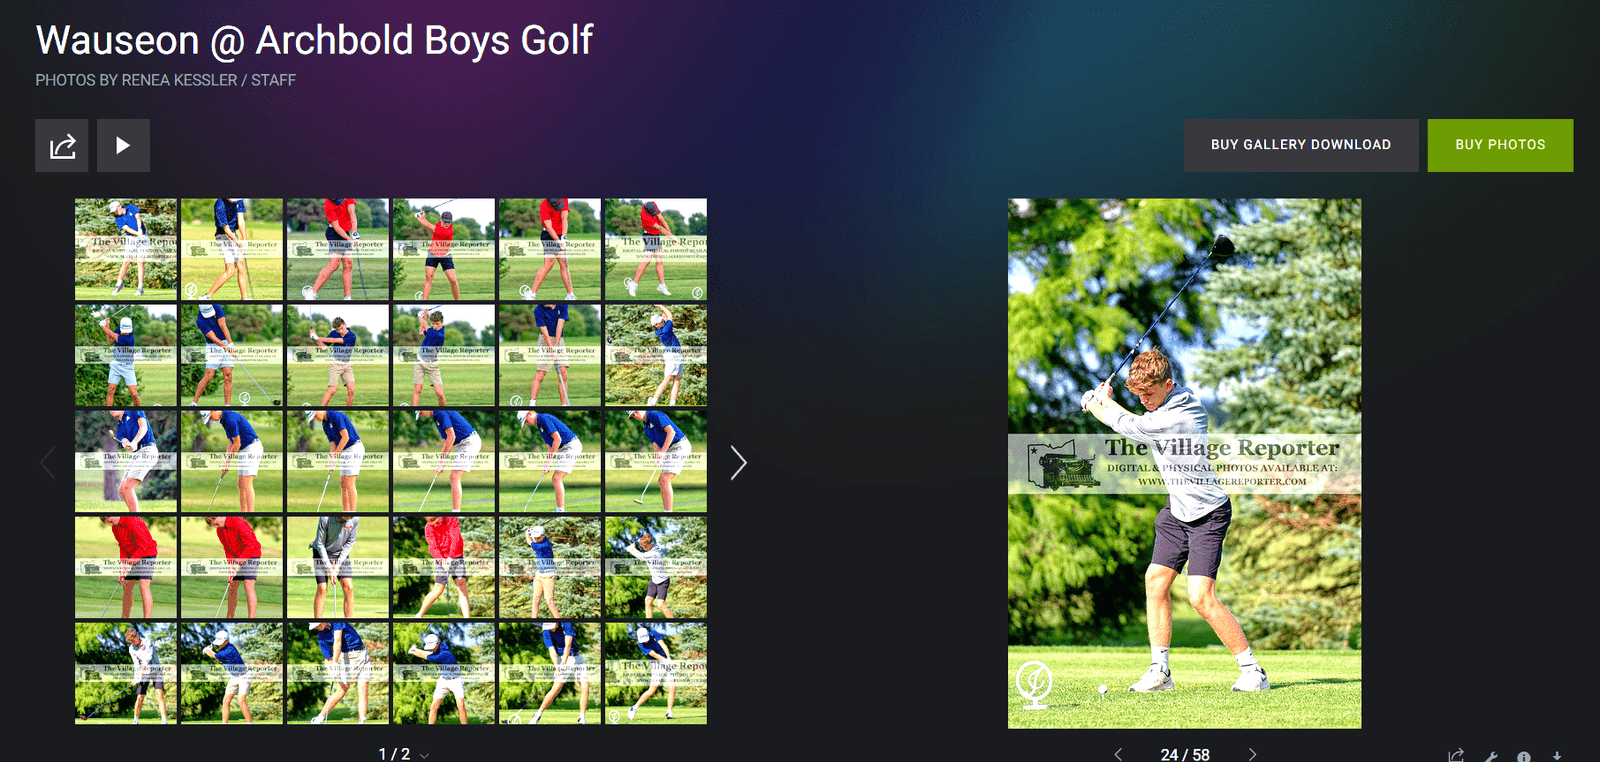Expand the 1 / 2 page dropdown
Viewport: 1600px width, 762px height.
click(x=425, y=755)
